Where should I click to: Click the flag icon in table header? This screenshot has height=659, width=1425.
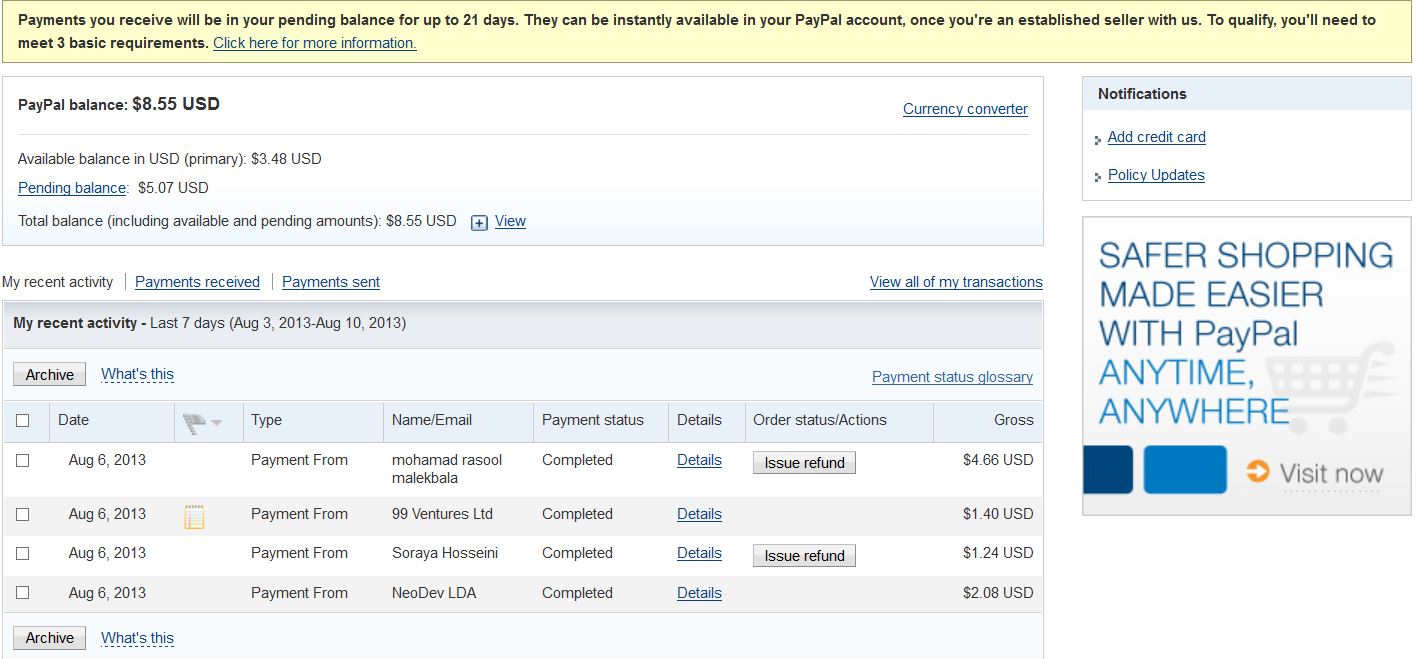(194, 423)
